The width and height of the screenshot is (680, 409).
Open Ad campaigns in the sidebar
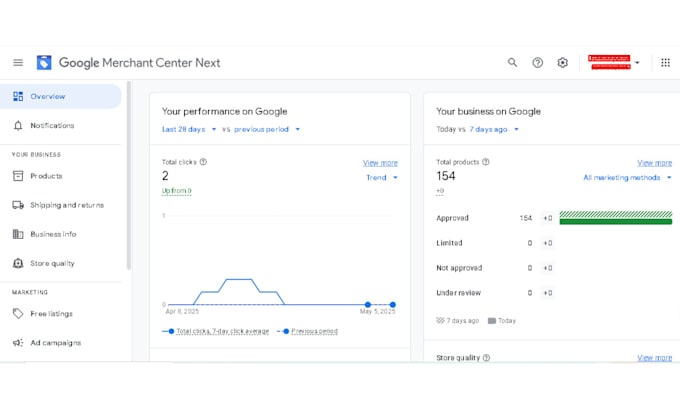(x=60, y=343)
